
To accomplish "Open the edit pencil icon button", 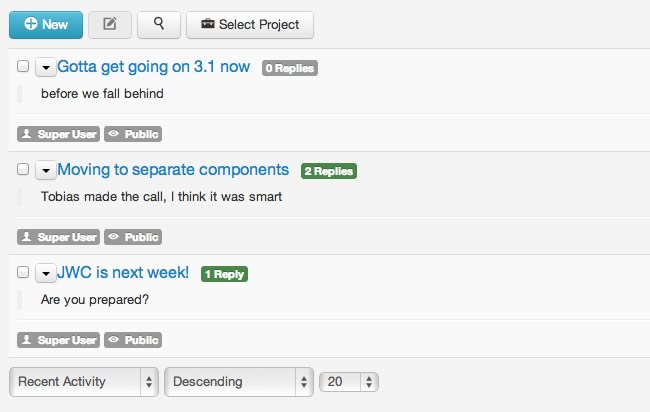I will (110, 25).
